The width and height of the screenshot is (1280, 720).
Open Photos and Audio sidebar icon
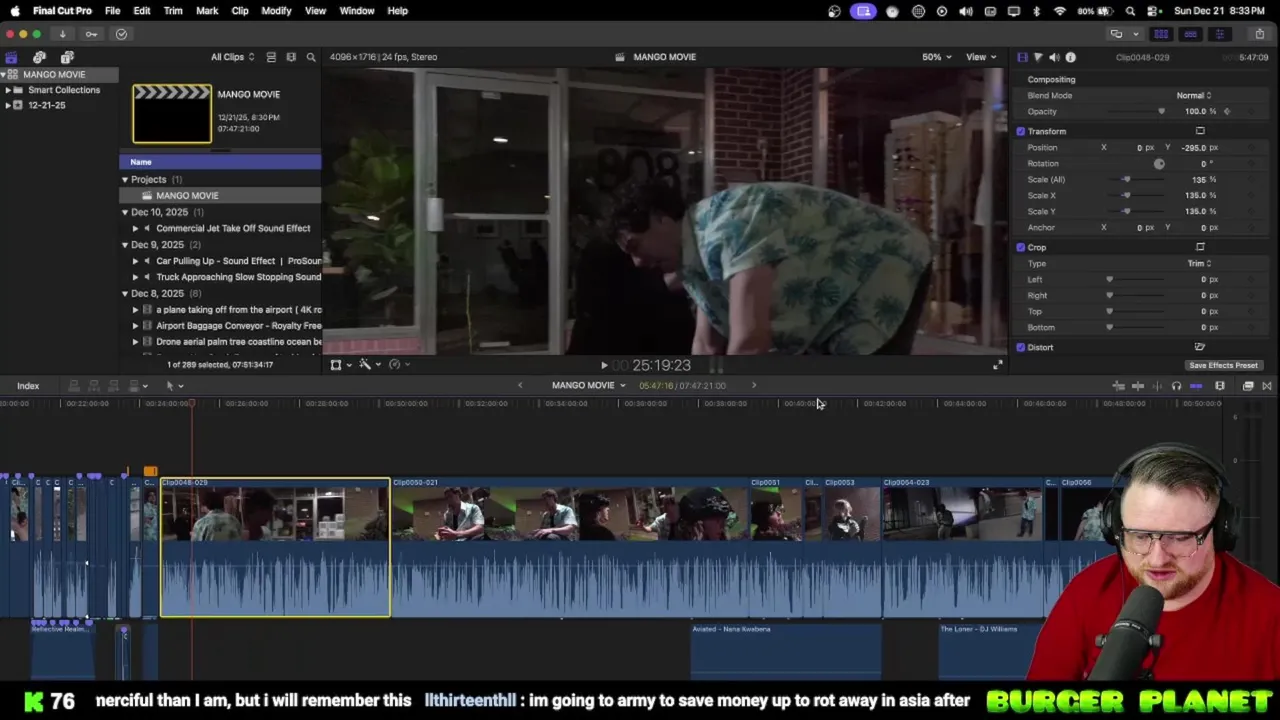39,57
